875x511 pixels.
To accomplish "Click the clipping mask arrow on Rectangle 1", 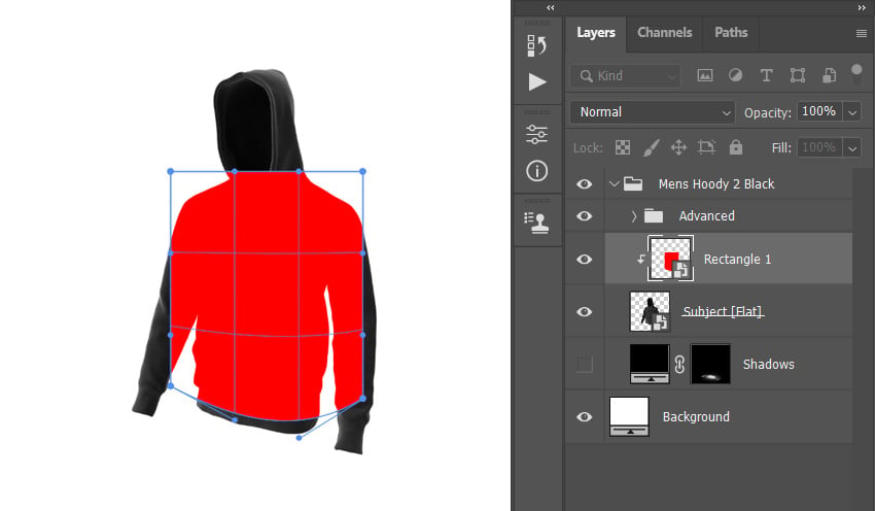I will [x=641, y=259].
